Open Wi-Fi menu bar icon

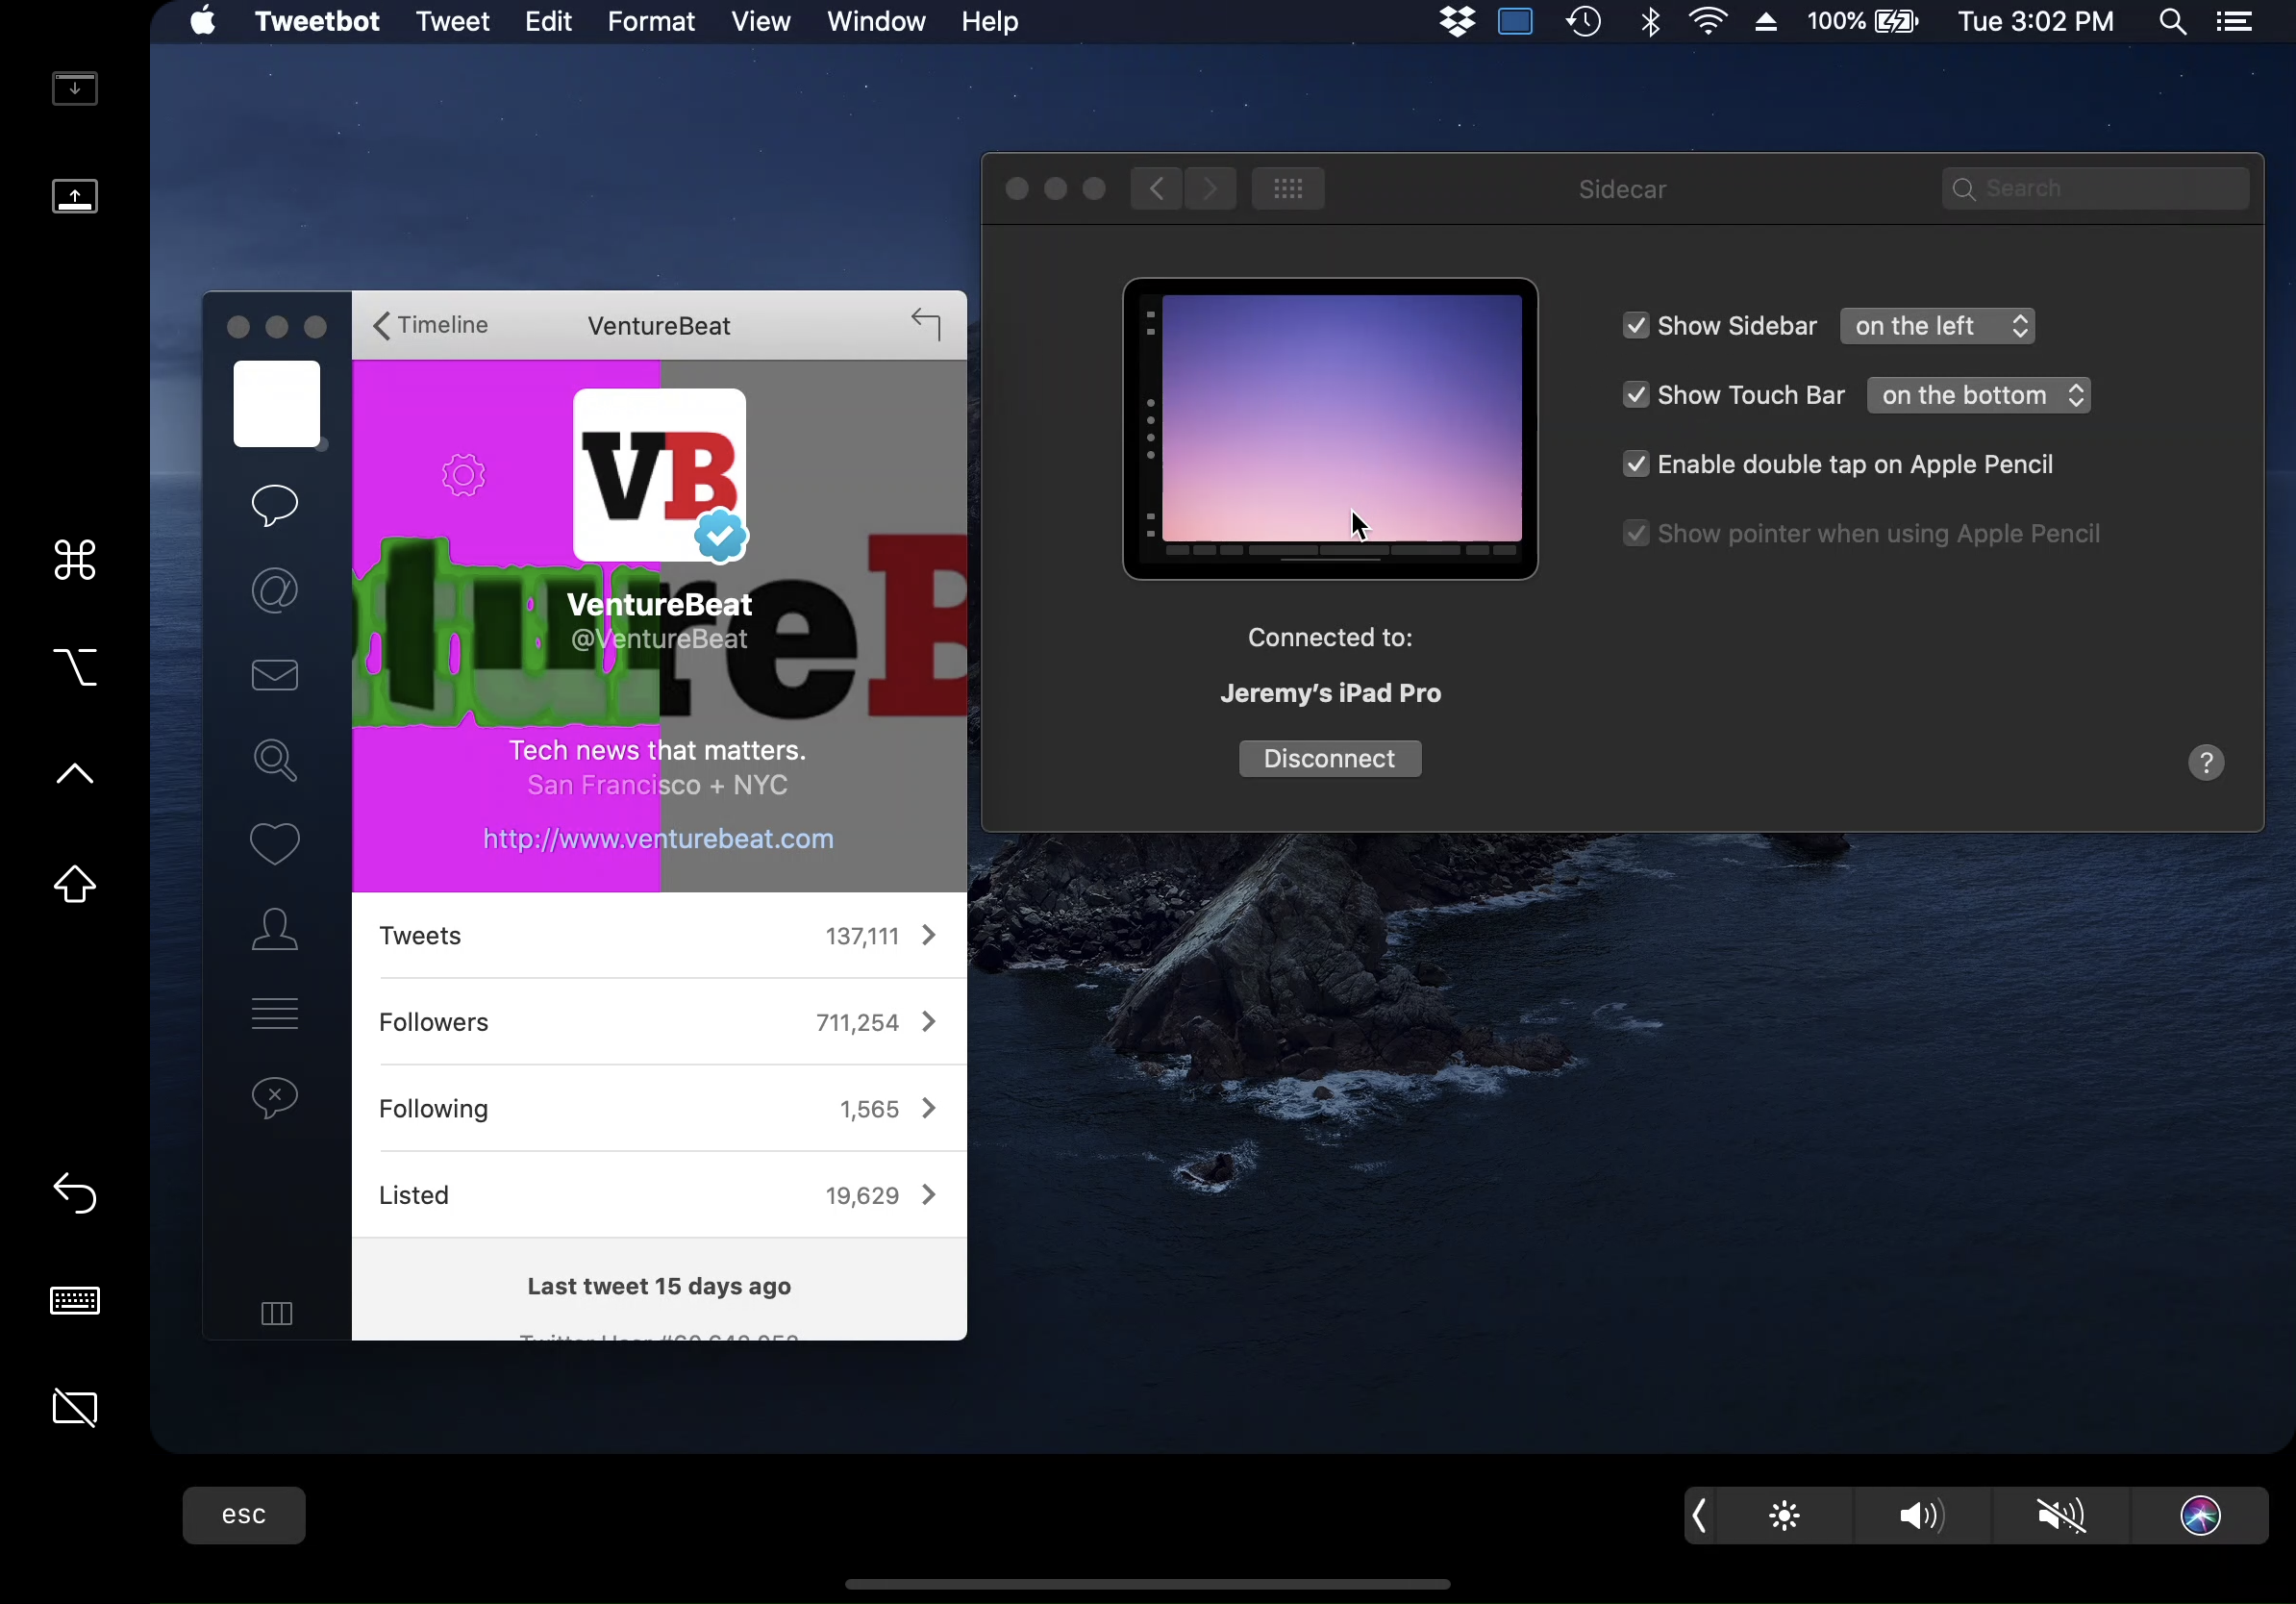click(1709, 21)
